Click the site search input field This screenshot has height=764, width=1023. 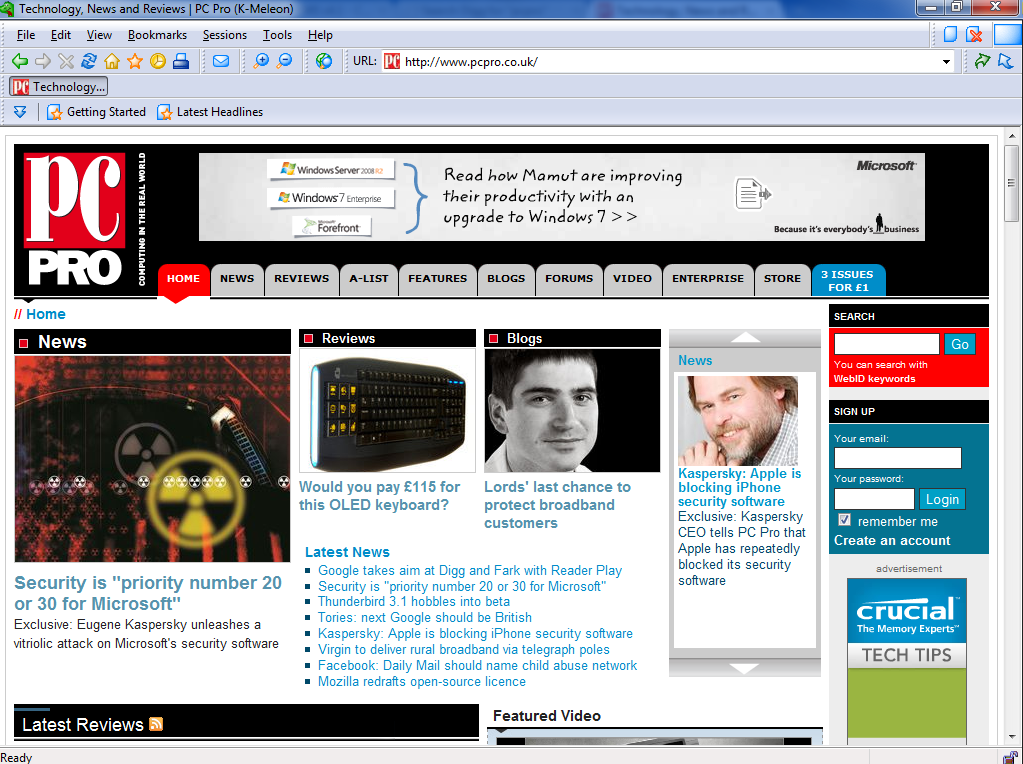tap(887, 344)
